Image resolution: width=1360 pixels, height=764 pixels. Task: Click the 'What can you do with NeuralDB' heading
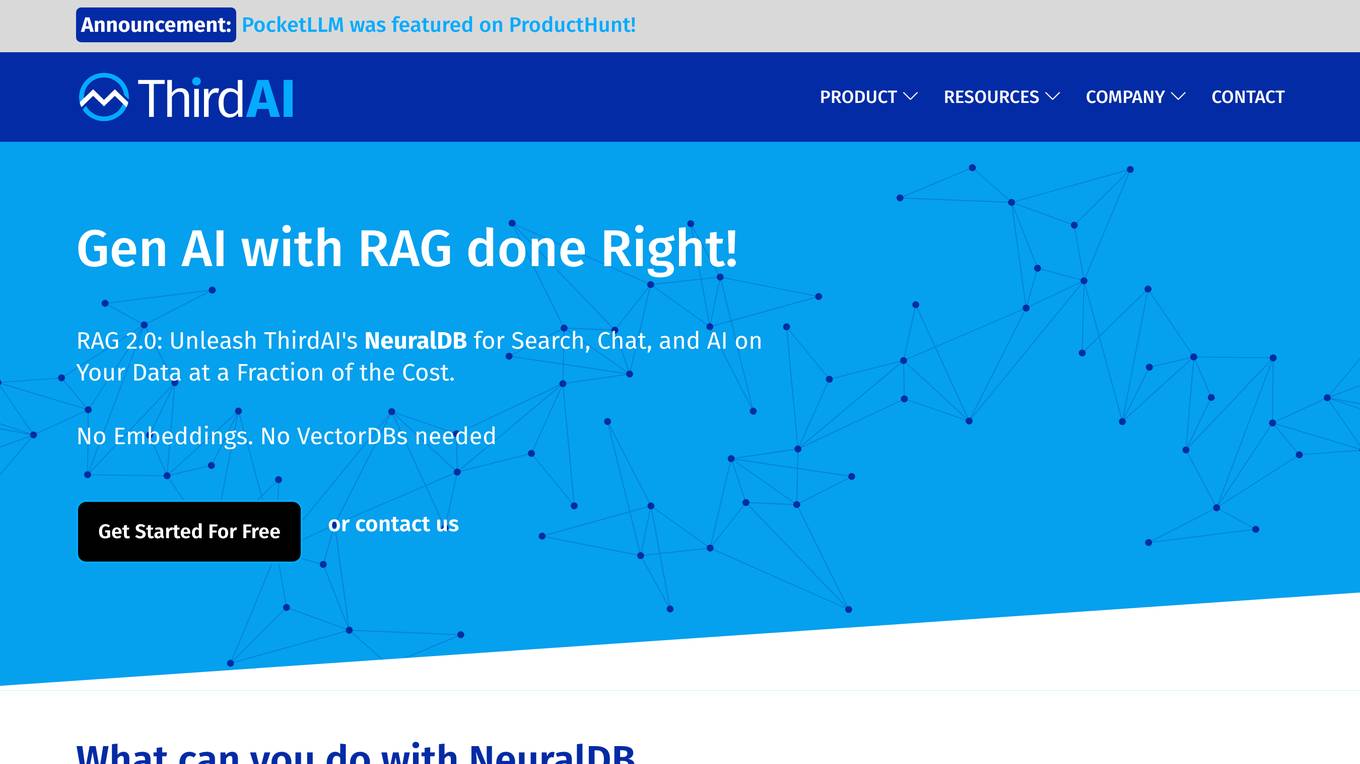click(x=356, y=752)
